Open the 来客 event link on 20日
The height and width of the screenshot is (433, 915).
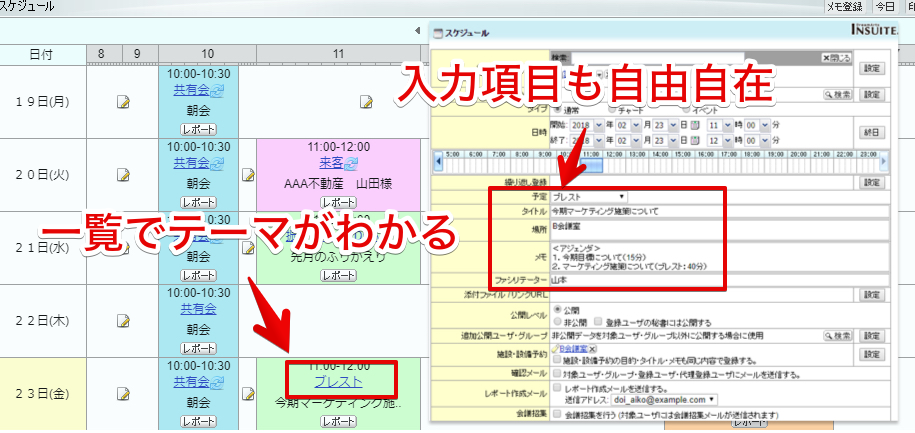[x=331, y=163]
